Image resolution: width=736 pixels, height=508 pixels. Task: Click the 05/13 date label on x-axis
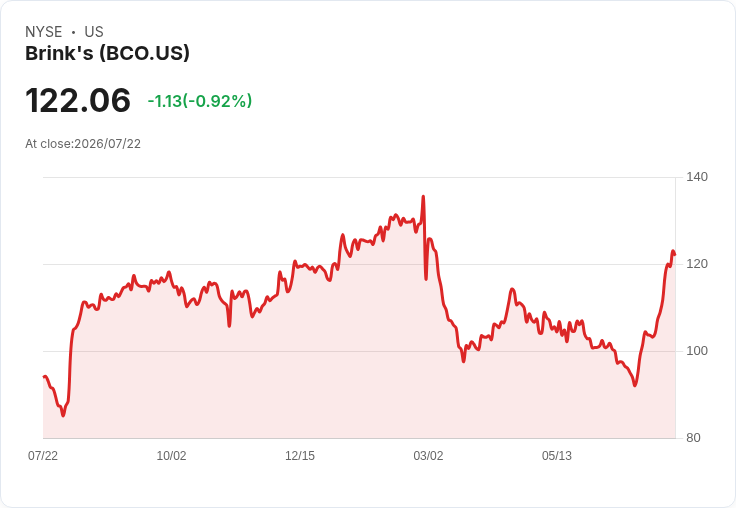point(557,455)
